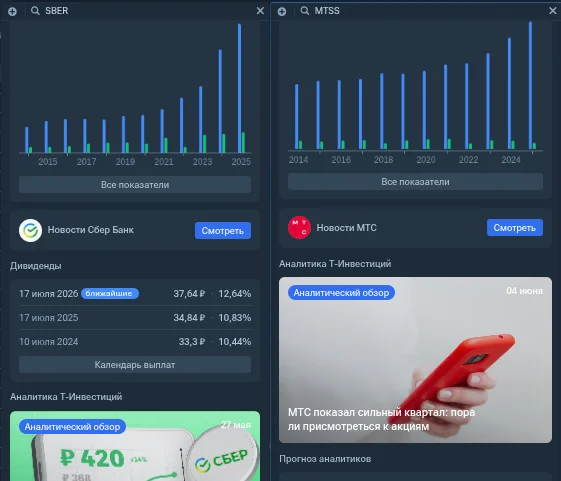Image resolution: width=561 pixels, height=481 pixels.
Task: Click MTS article title text
Action: click(x=381, y=419)
